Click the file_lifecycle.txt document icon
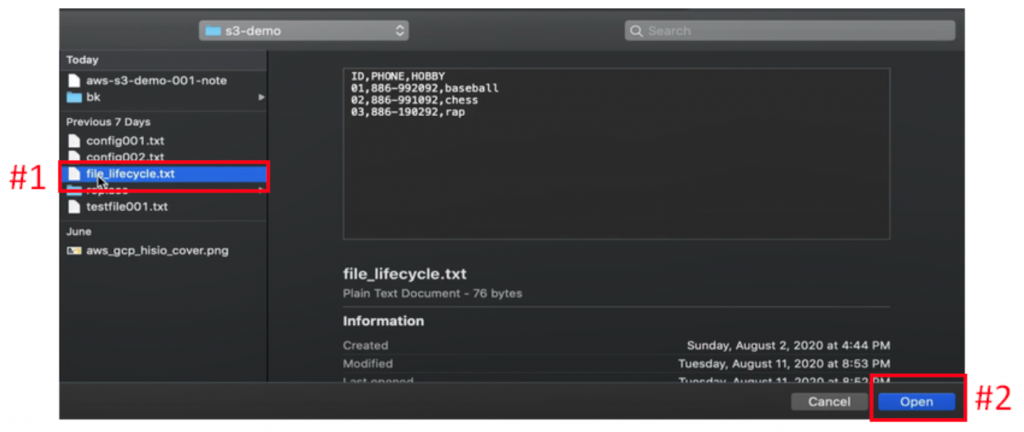The height and width of the screenshot is (432, 1024). [74, 174]
